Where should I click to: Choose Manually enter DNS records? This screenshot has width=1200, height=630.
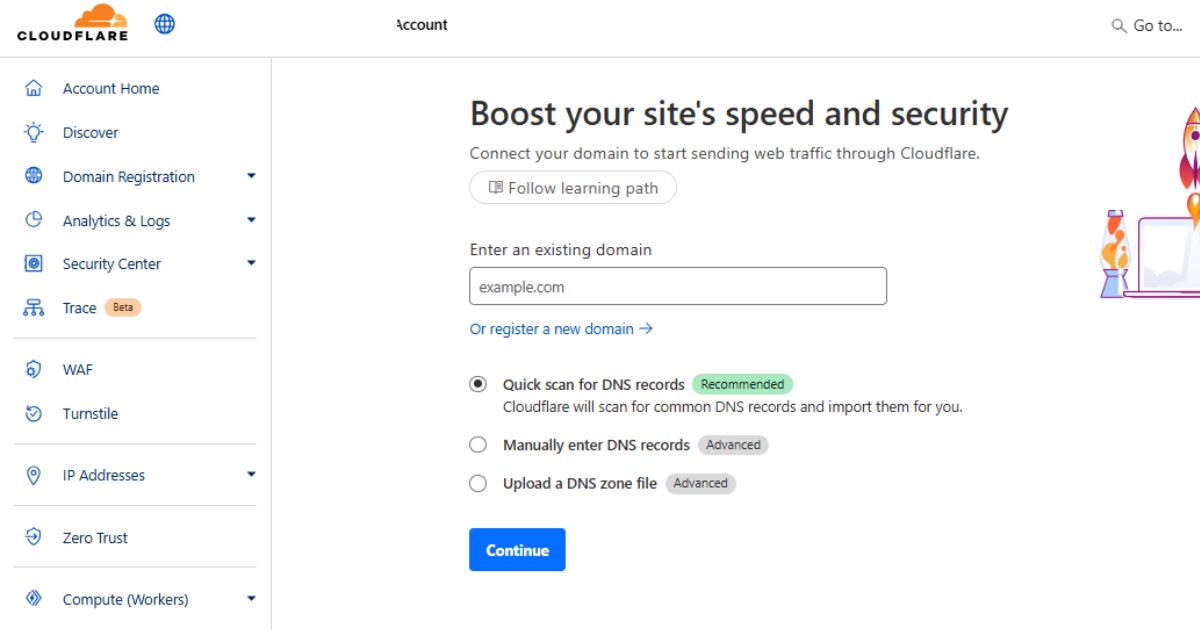478,444
